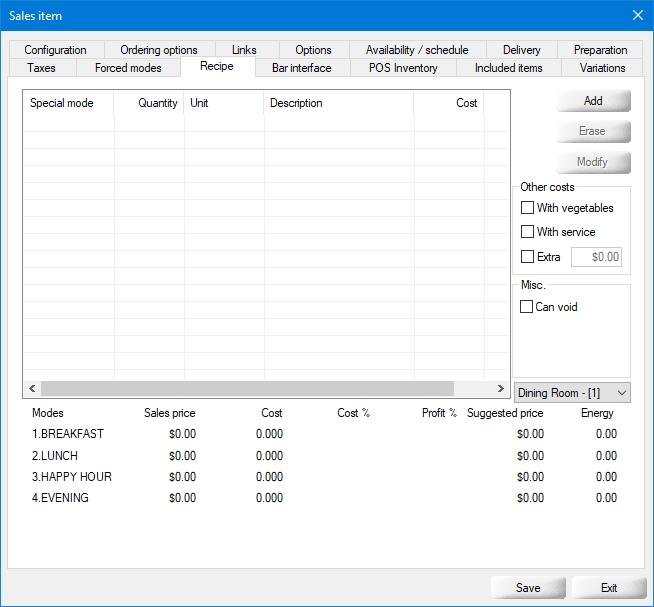Click the Exit button
This screenshot has width=654, height=607.
click(x=608, y=588)
